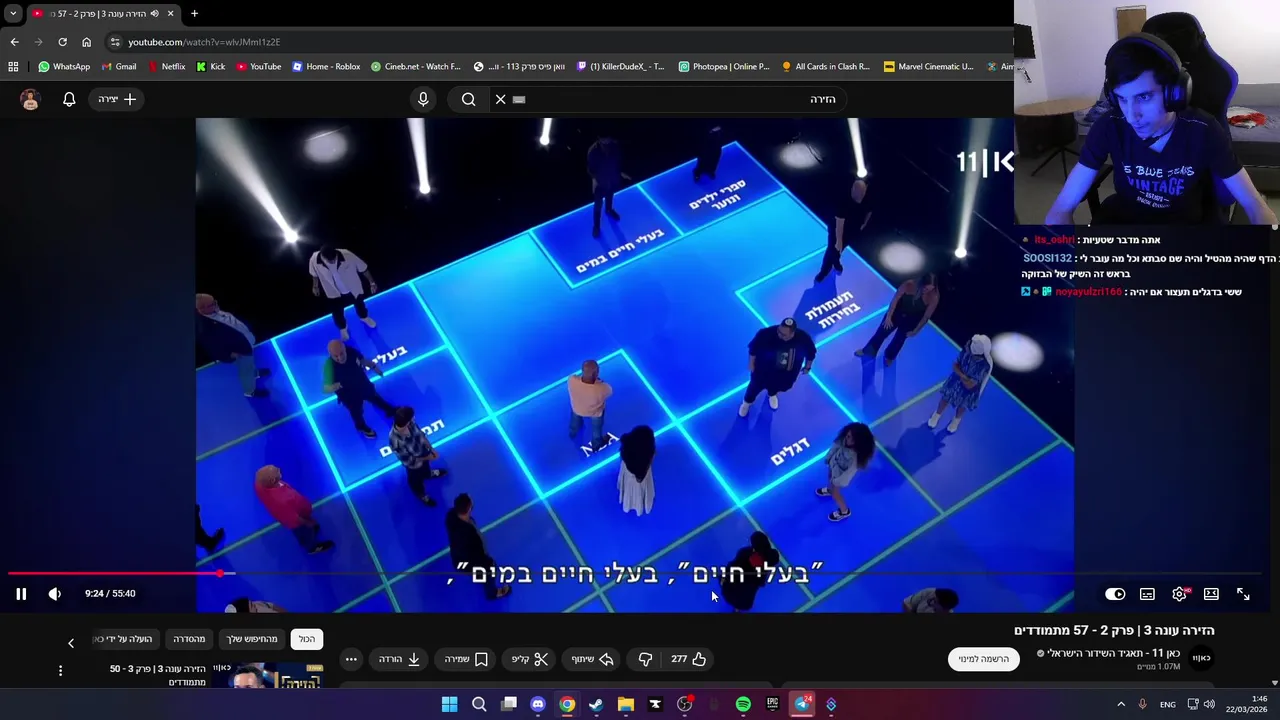Image resolution: width=1280 pixels, height=720 pixels.
Task: Switch to theater mode view
Action: pos(1211,594)
